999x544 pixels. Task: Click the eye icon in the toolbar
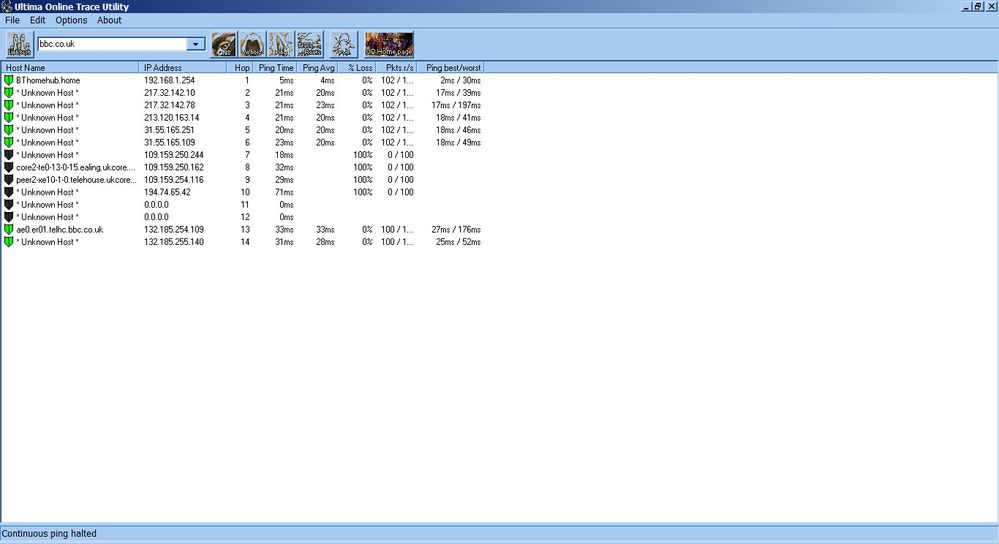224,45
